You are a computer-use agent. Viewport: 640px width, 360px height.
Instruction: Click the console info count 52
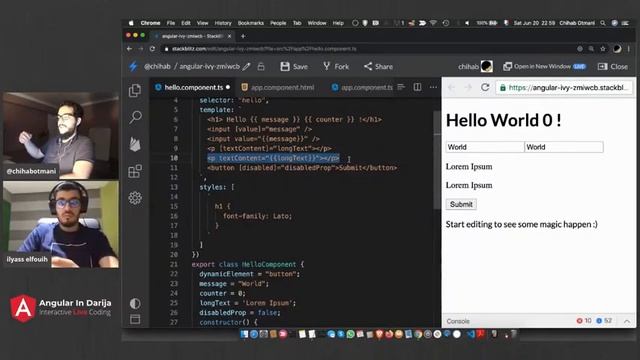[x=604, y=321]
